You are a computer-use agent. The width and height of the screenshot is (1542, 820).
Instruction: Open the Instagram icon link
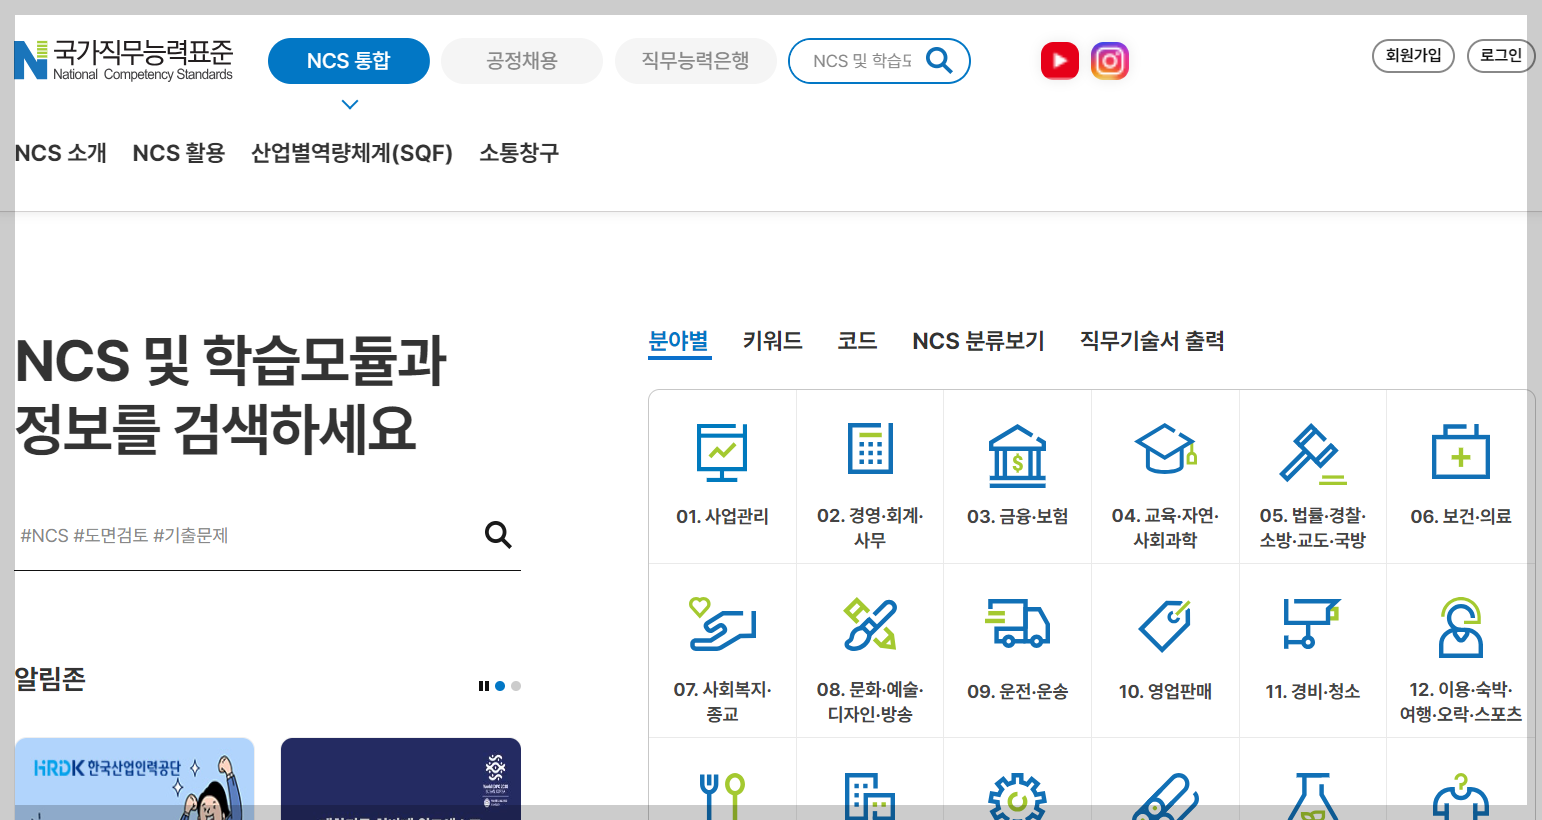coord(1110,61)
